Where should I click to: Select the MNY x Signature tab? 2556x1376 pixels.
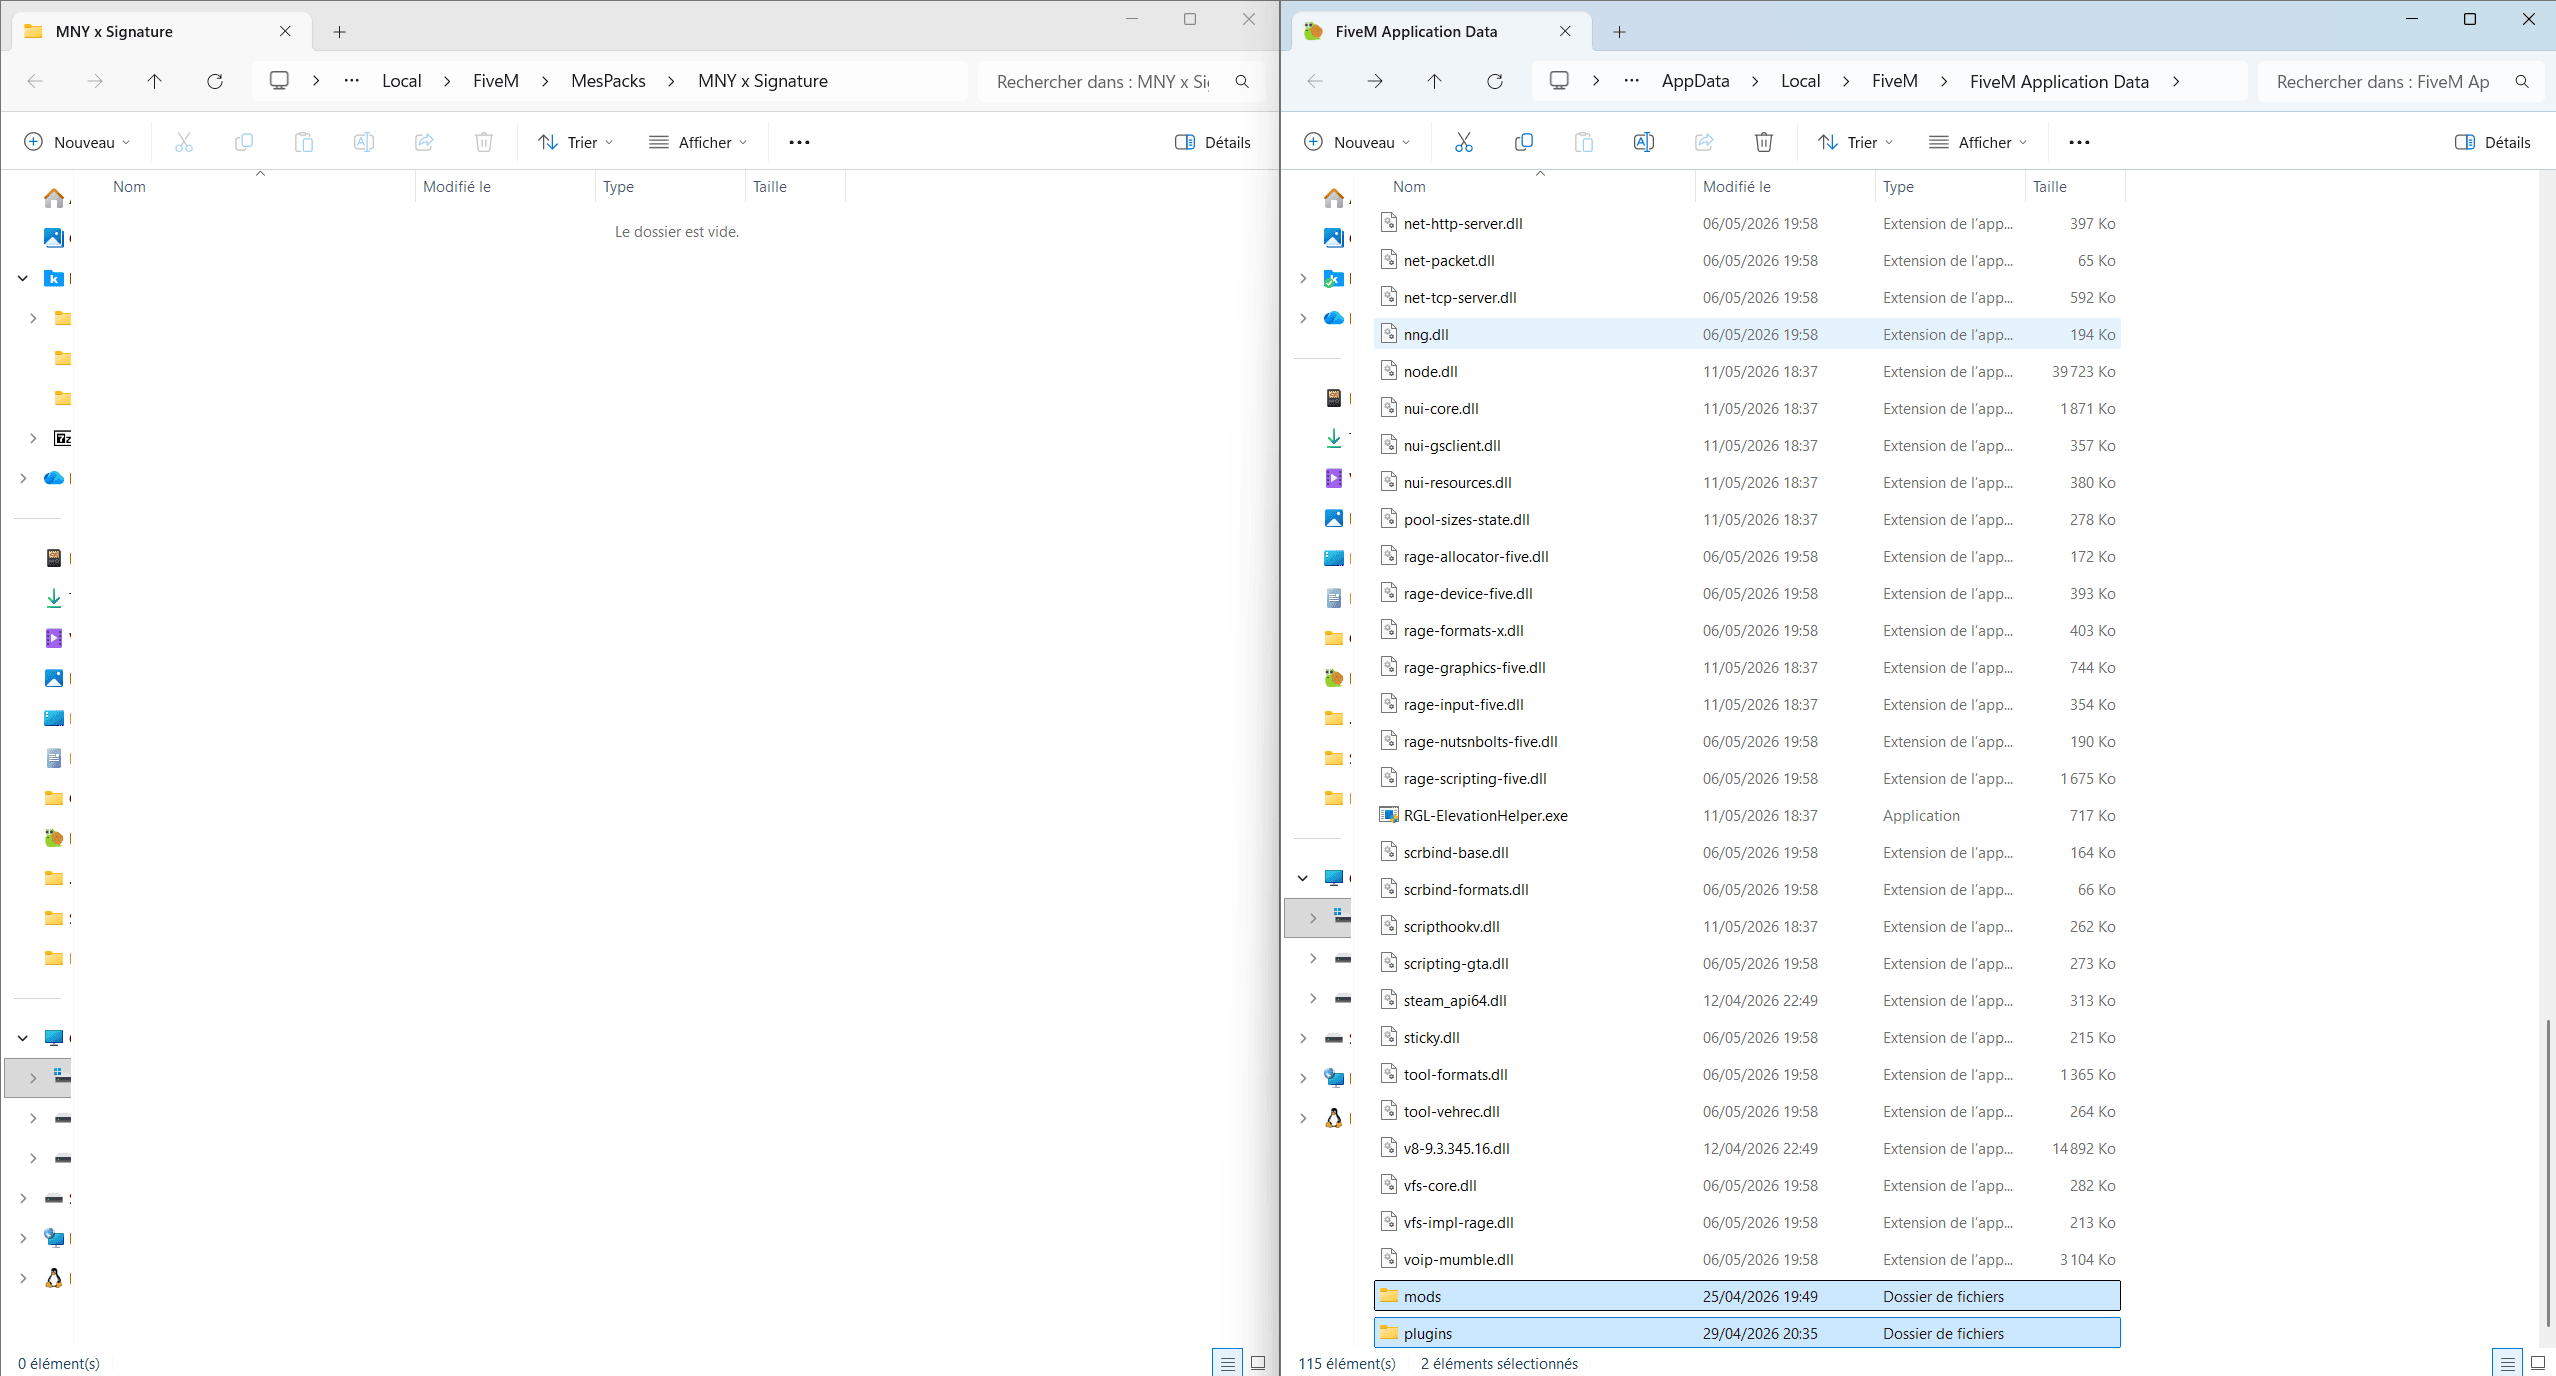pyautogui.click(x=160, y=31)
